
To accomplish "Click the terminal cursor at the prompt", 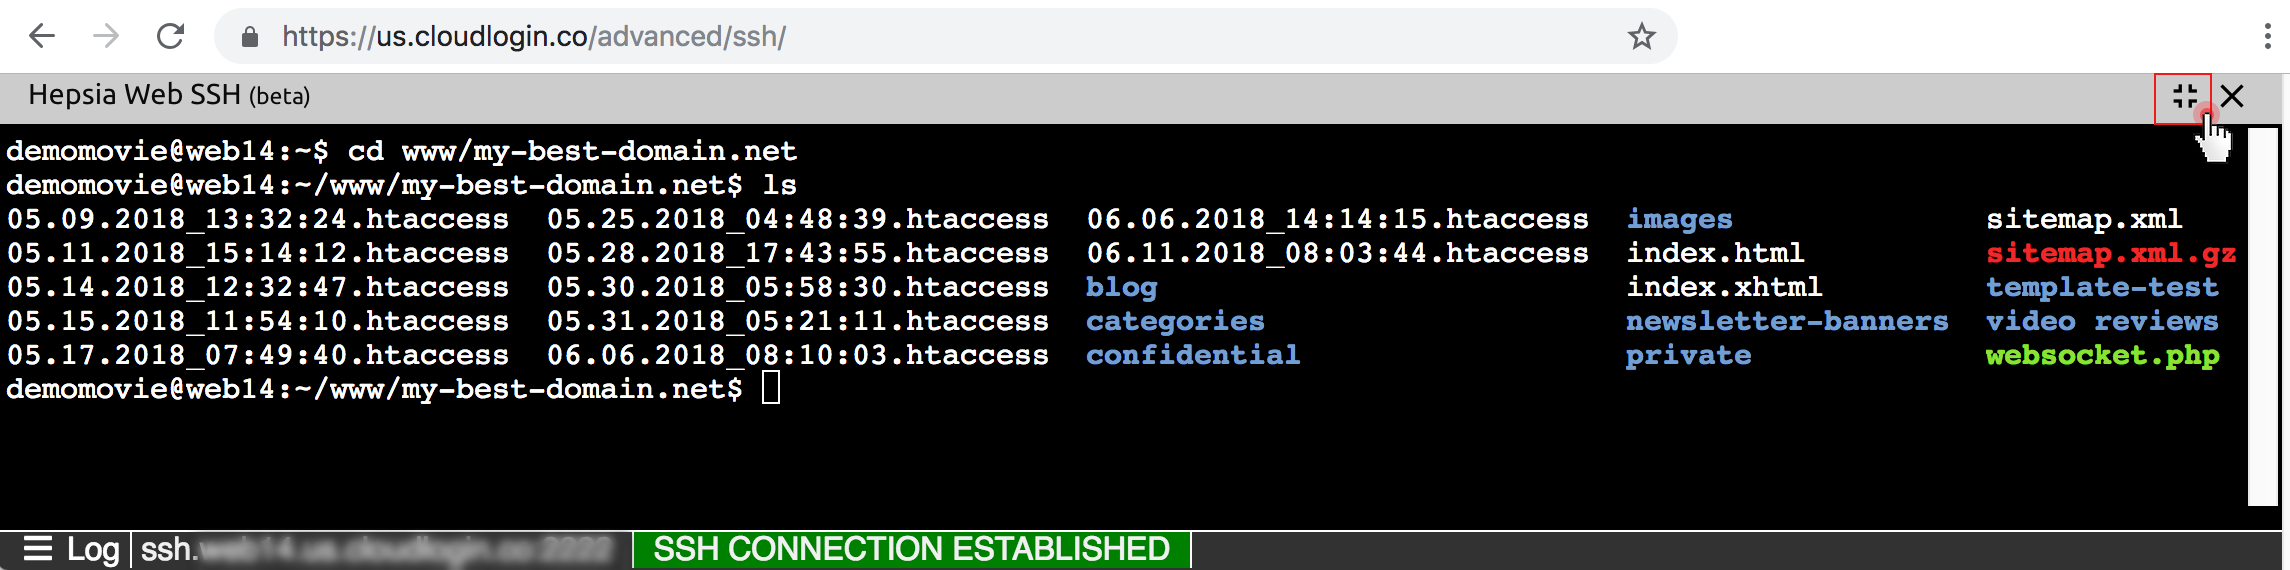I will [x=771, y=388].
